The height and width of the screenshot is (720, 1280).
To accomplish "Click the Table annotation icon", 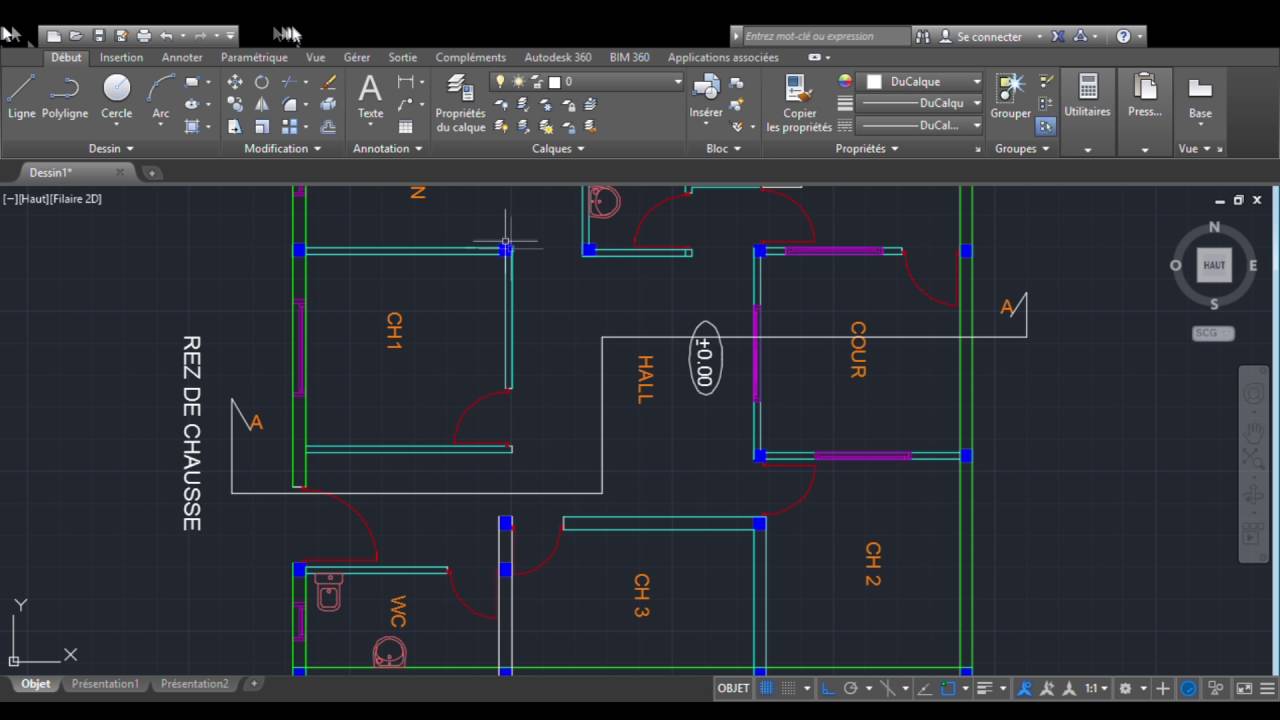I will [x=406, y=127].
